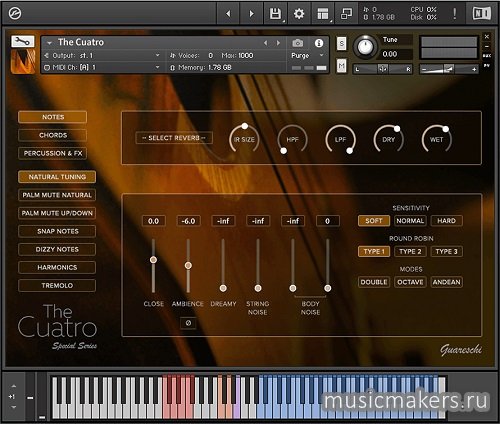The width and height of the screenshot is (500, 424).
Task: Open instrument edit wrench icon
Action: click(23, 41)
